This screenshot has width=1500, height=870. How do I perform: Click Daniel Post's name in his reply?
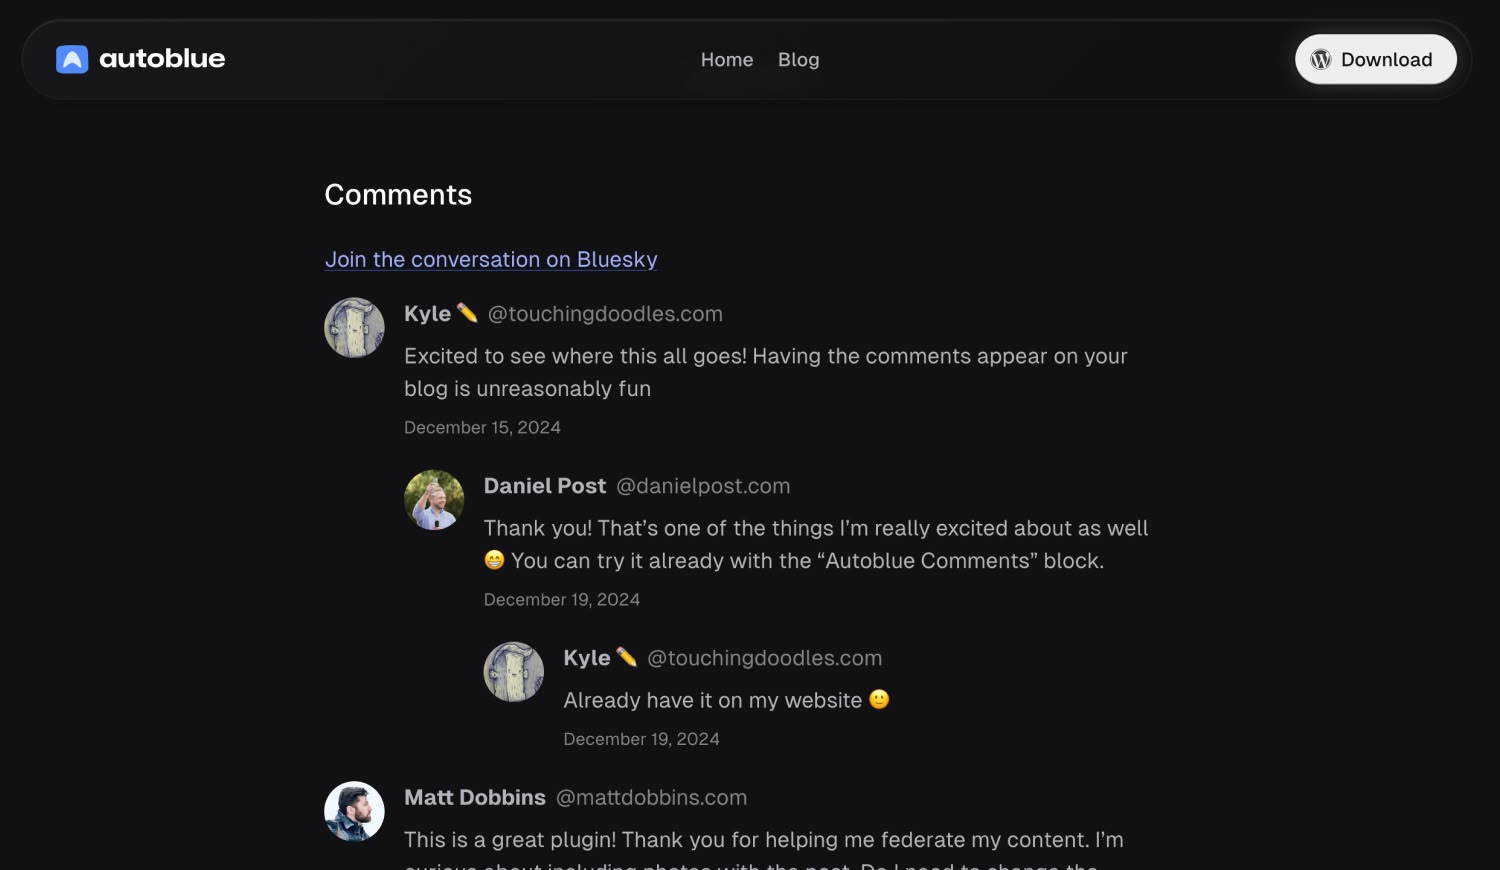click(x=545, y=486)
